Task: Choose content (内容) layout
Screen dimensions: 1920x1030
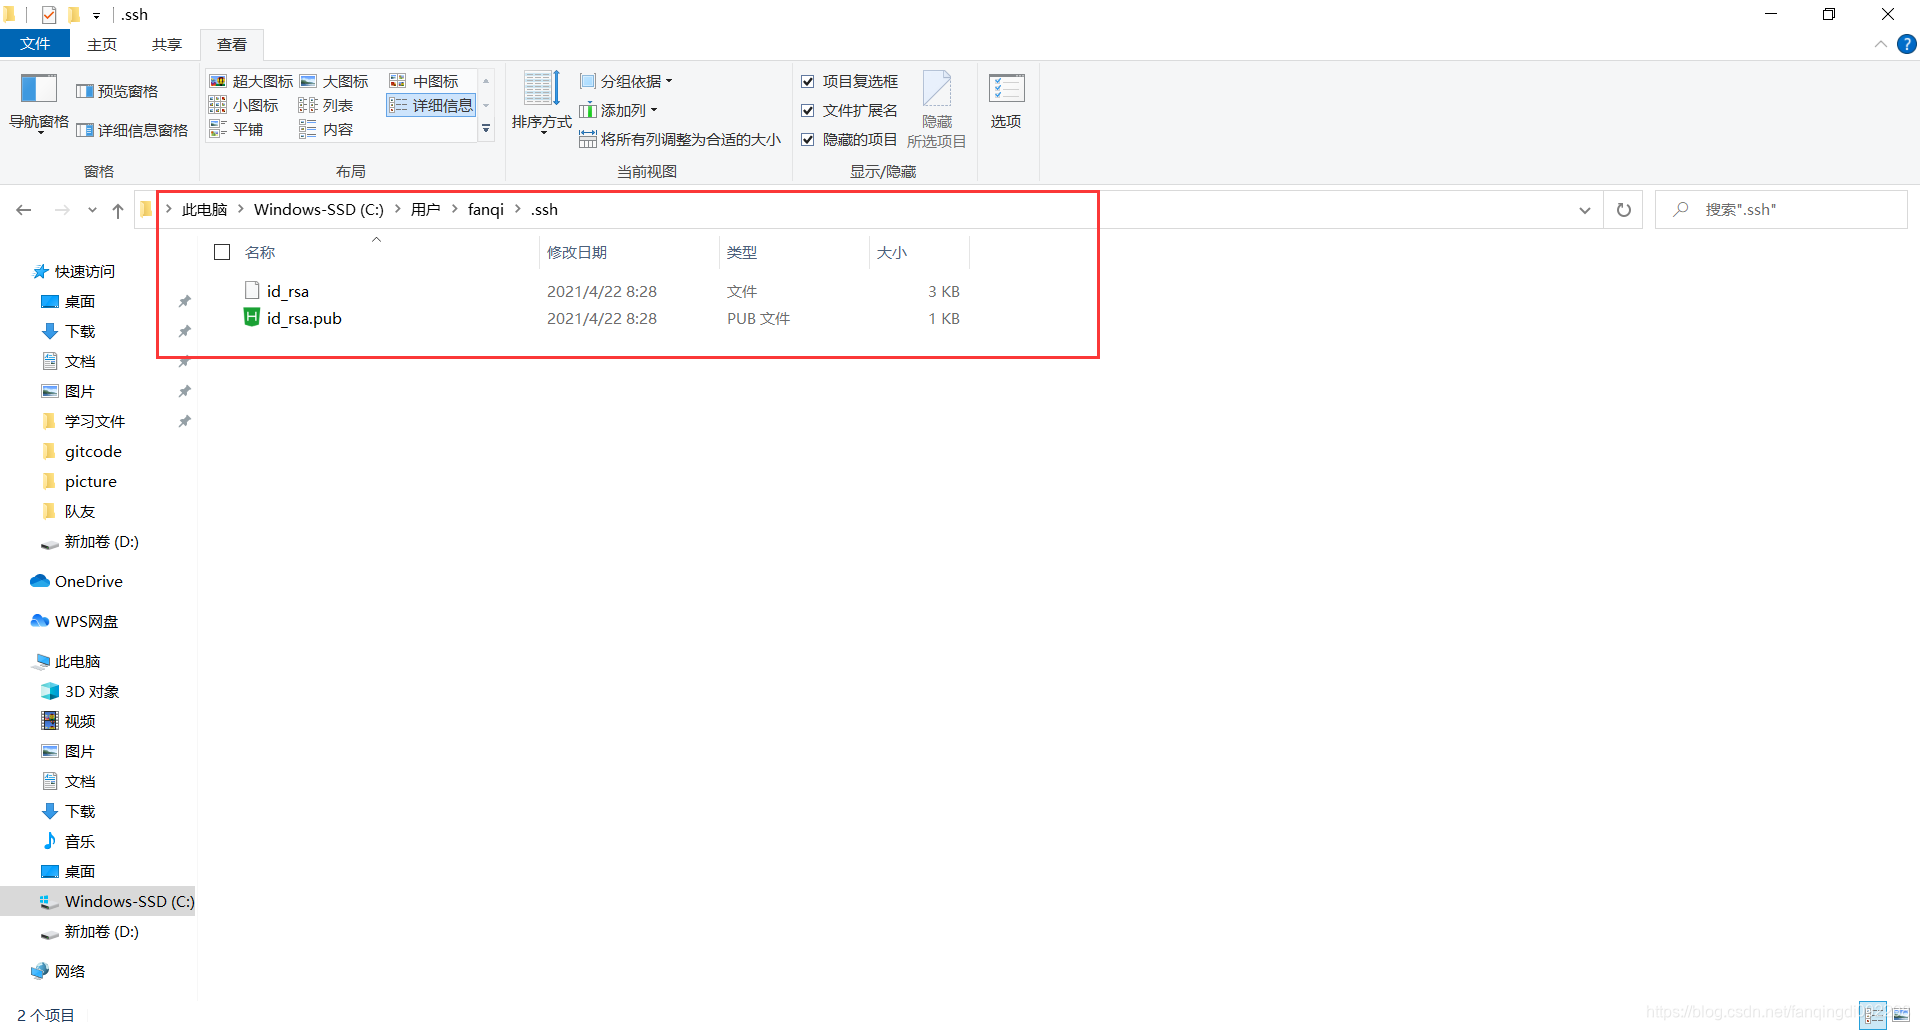Action: point(326,129)
